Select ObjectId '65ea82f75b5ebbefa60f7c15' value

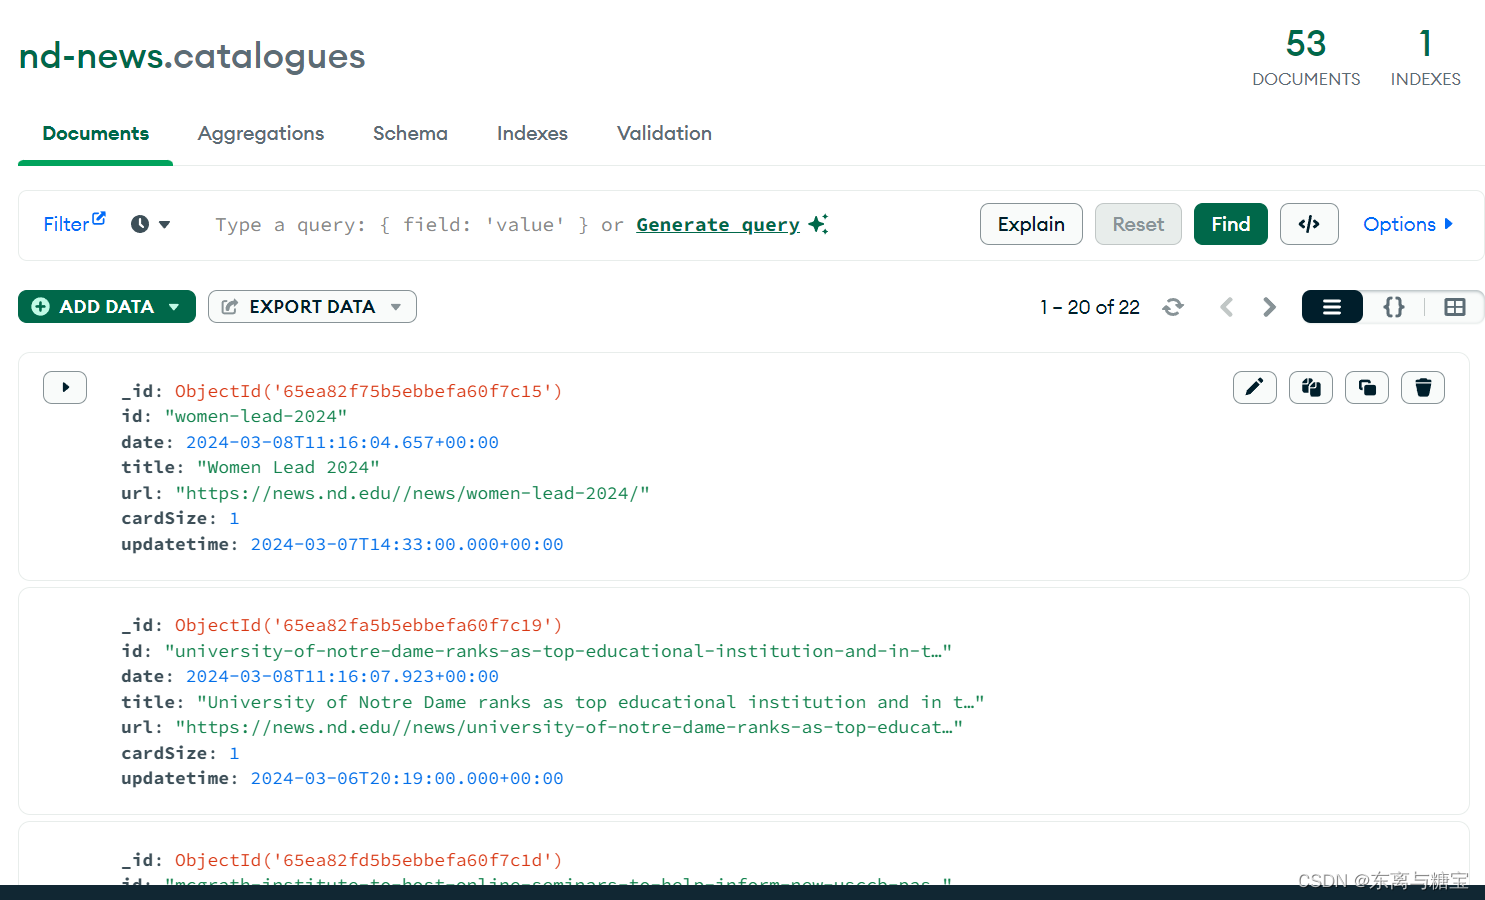click(x=369, y=391)
